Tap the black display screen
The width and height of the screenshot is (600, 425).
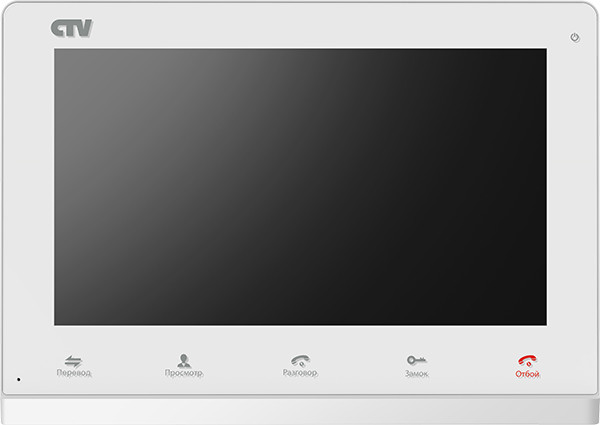(x=300, y=187)
